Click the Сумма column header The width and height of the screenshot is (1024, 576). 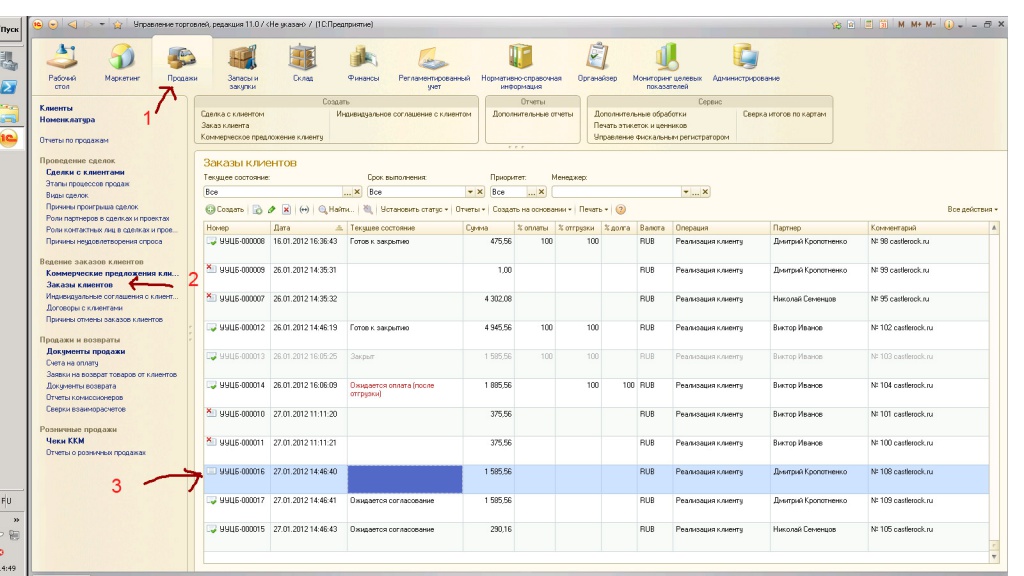(488, 228)
